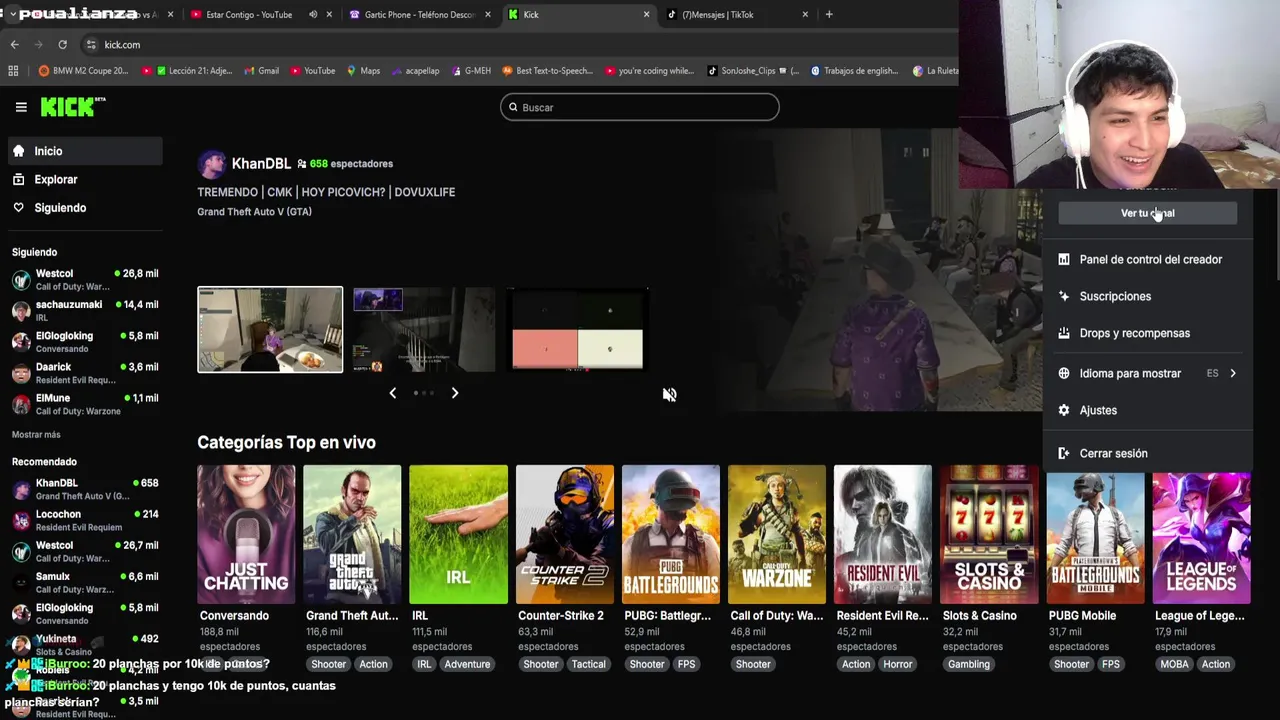This screenshot has width=1280, height=720.
Task: Open Samulx recommended channel
Action: (x=85, y=582)
